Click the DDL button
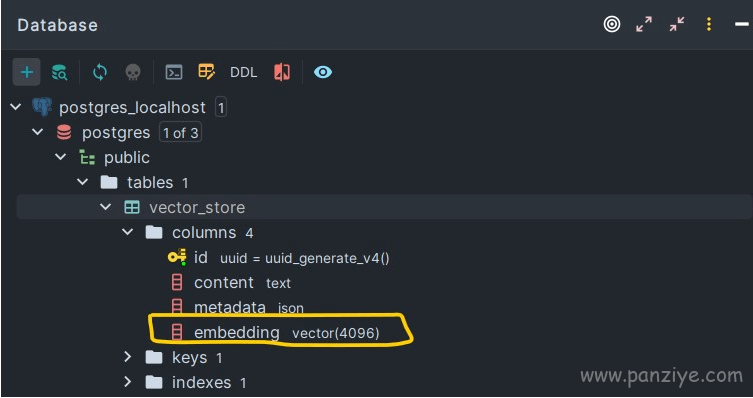The height and width of the screenshot is (398, 753). point(243,72)
